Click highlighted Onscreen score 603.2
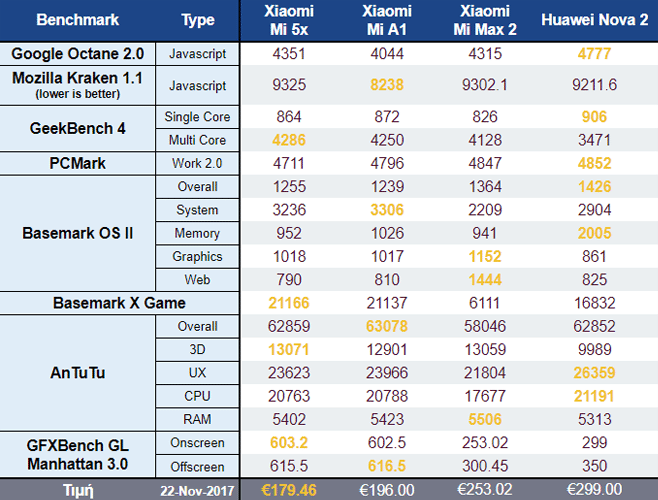 coord(289,443)
